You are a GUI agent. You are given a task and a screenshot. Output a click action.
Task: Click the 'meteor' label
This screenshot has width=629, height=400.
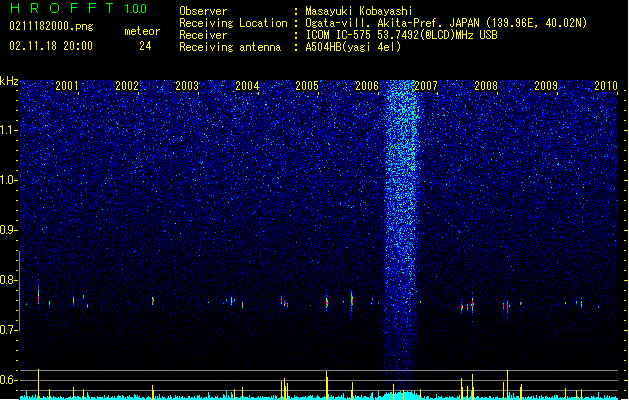[x=142, y=31]
